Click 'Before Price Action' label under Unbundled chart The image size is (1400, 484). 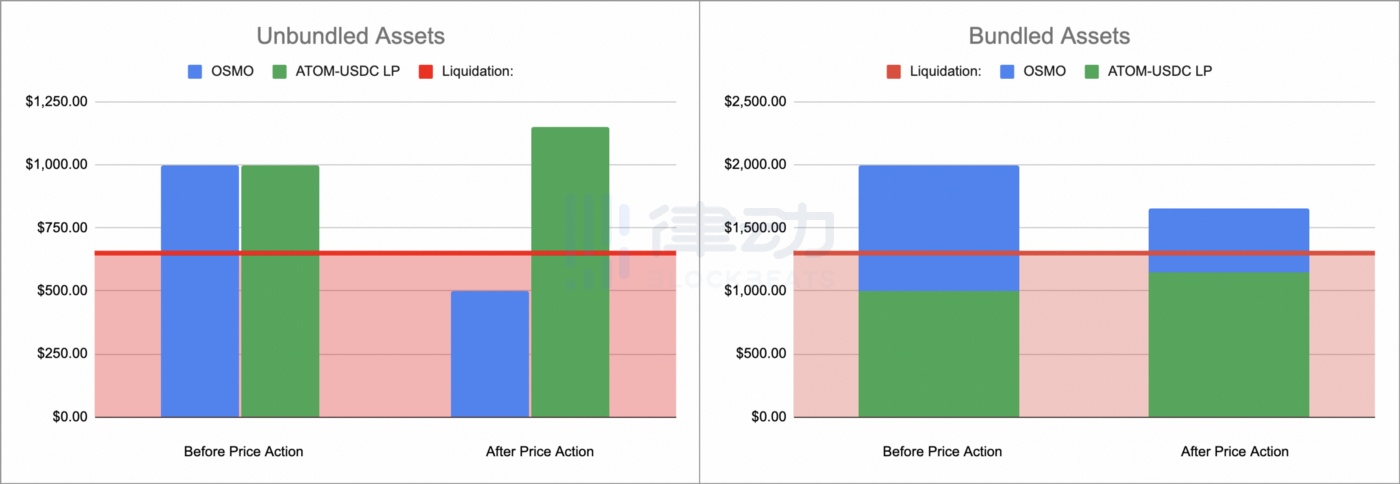pos(243,451)
